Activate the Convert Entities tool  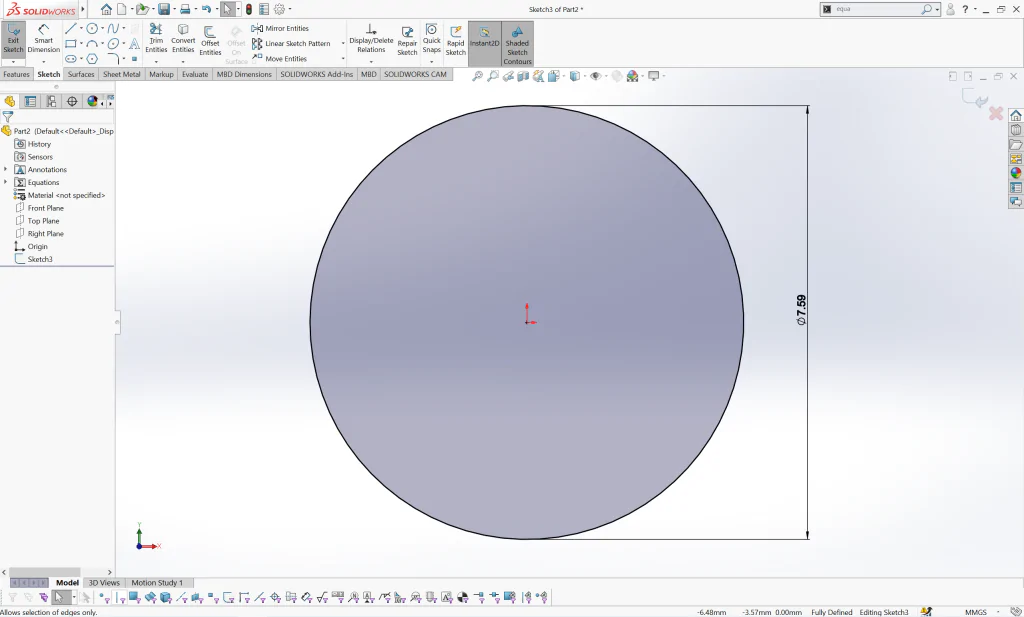click(x=183, y=39)
